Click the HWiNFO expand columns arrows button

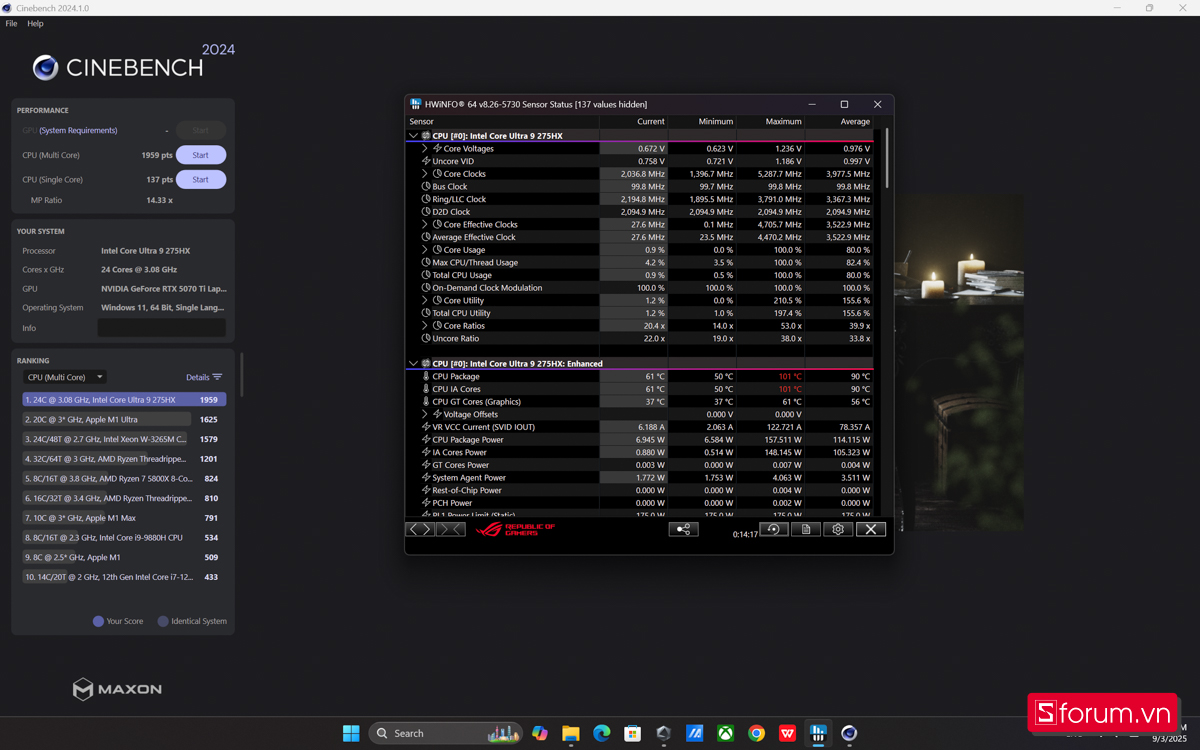click(420, 529)
